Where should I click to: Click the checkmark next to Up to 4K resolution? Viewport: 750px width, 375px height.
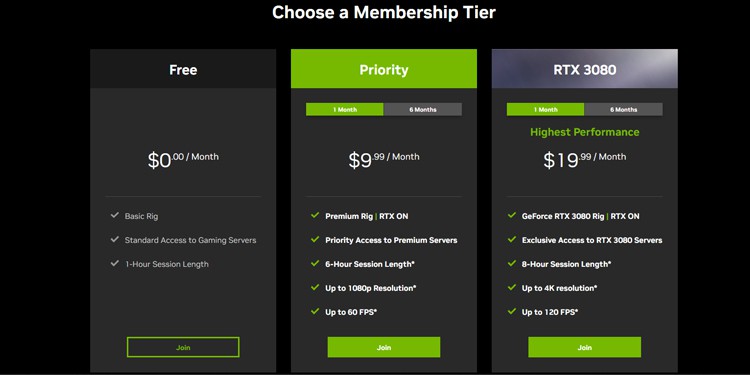(x=512, y=287)
